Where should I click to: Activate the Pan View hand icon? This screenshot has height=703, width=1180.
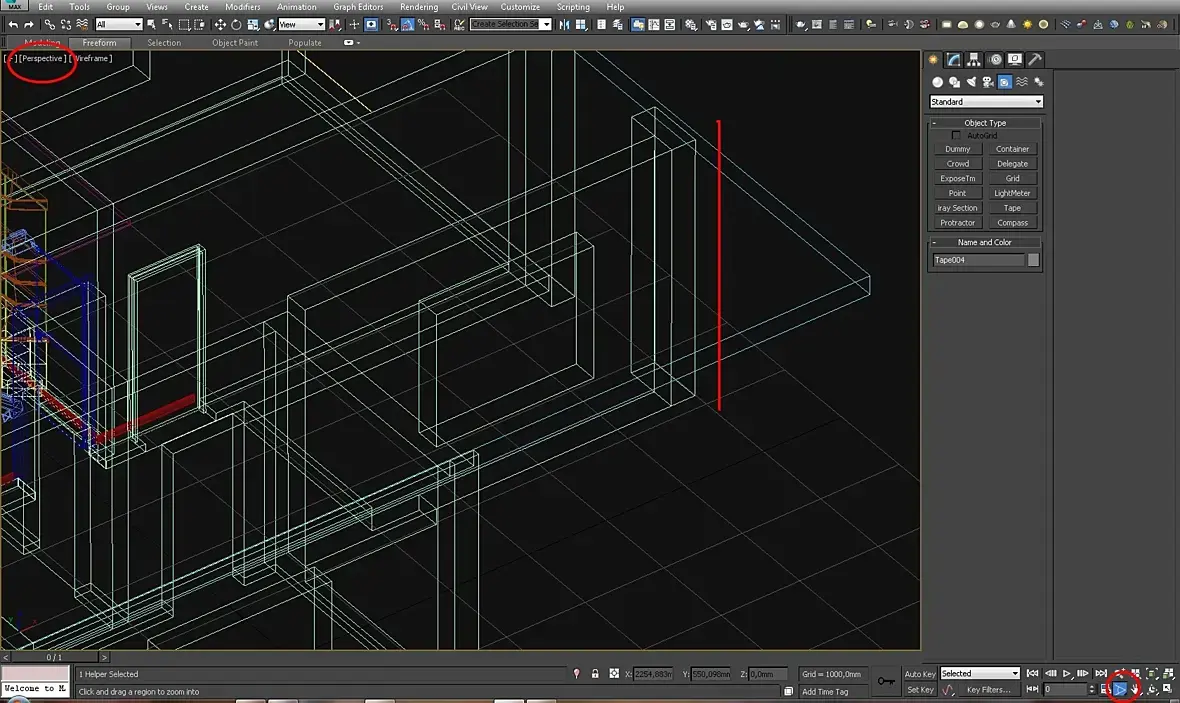click(1135, 689)
